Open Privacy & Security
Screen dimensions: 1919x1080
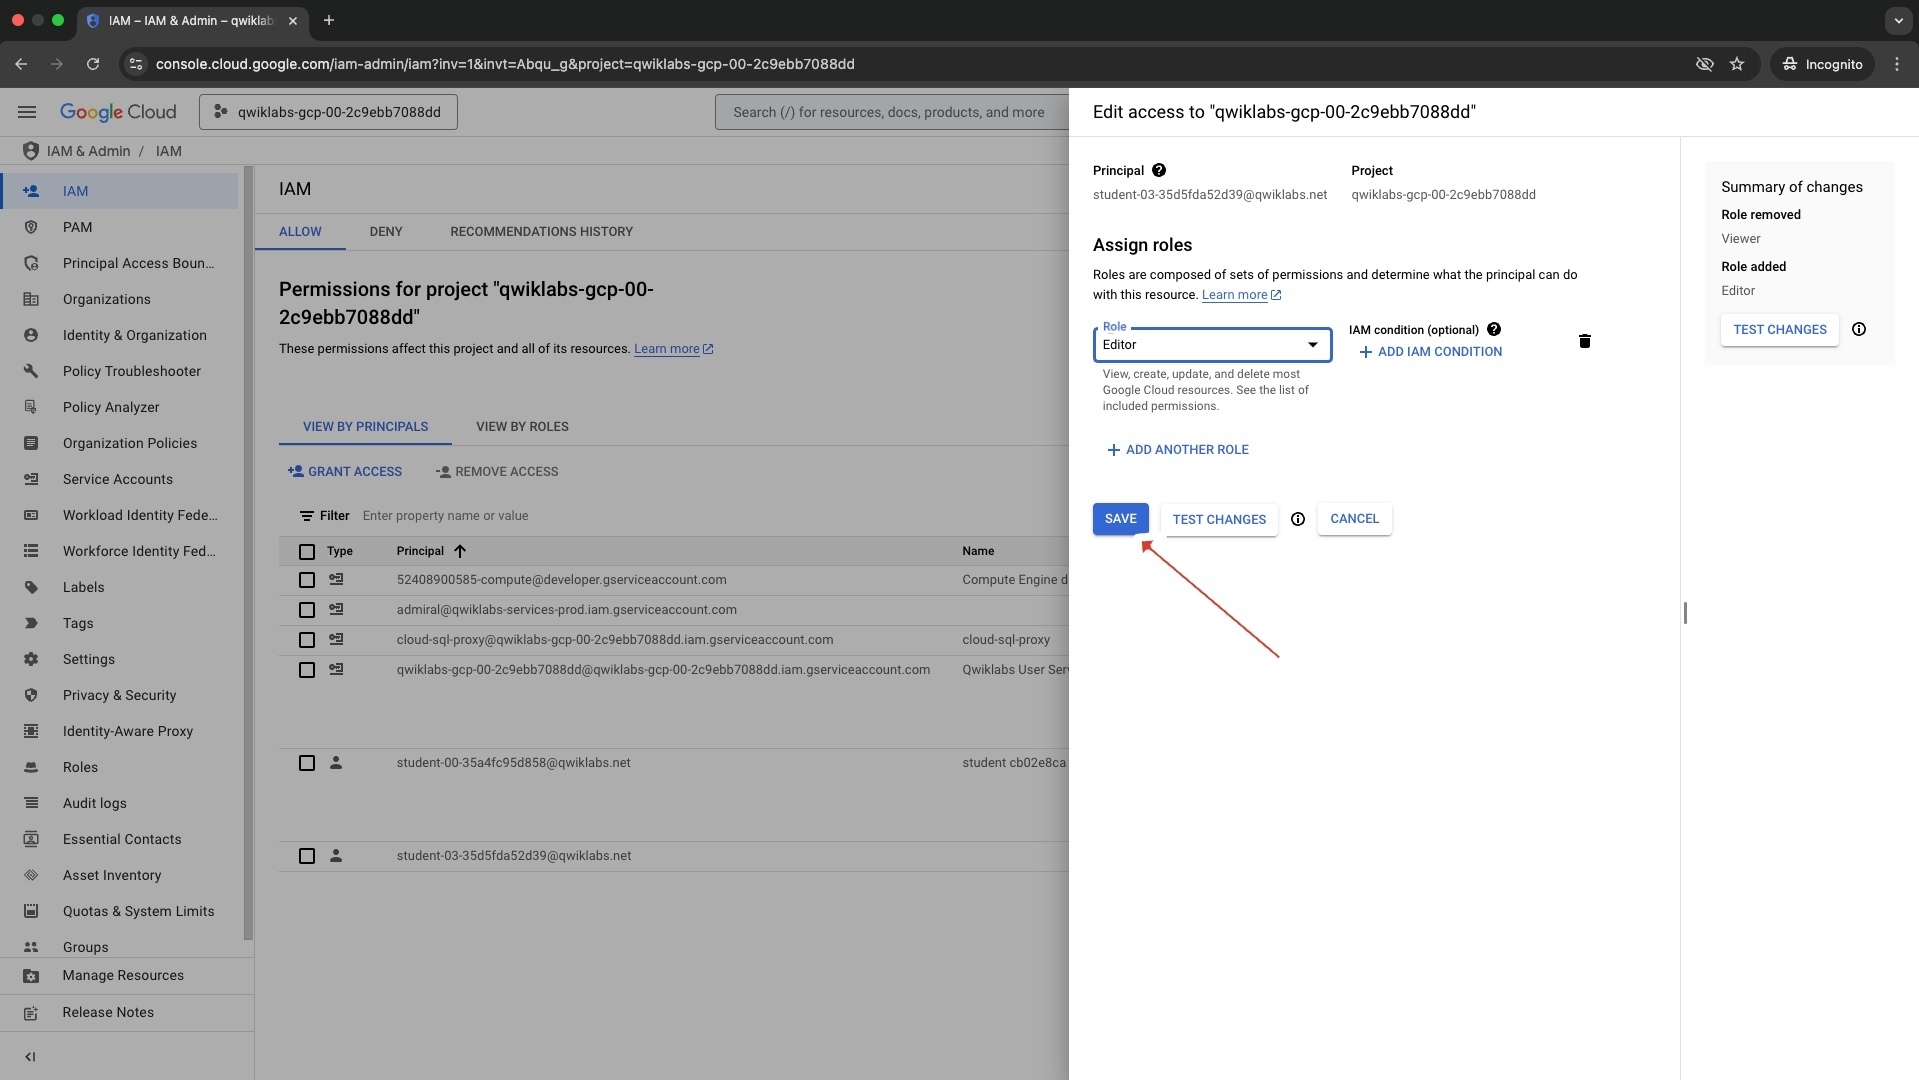[x=120, y=695]
